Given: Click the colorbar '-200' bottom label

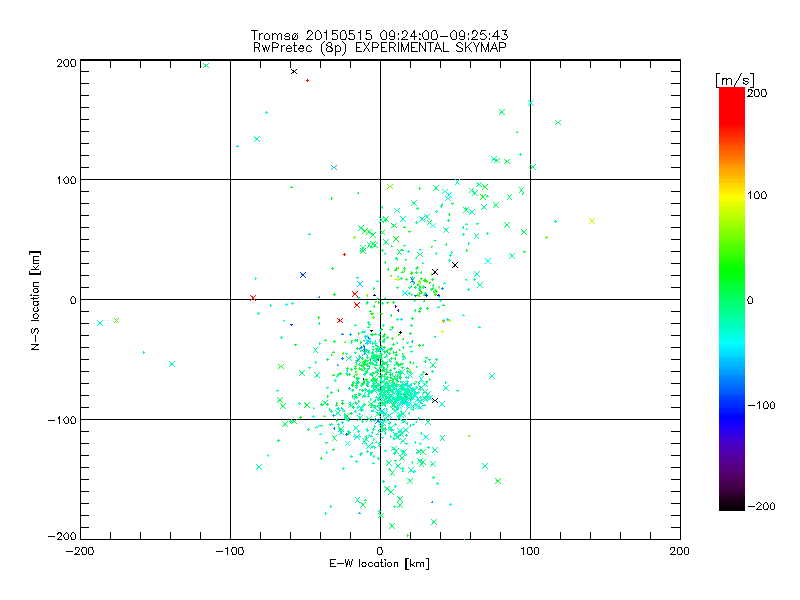Looking at the screenshot, I should (x=761, y=506).
